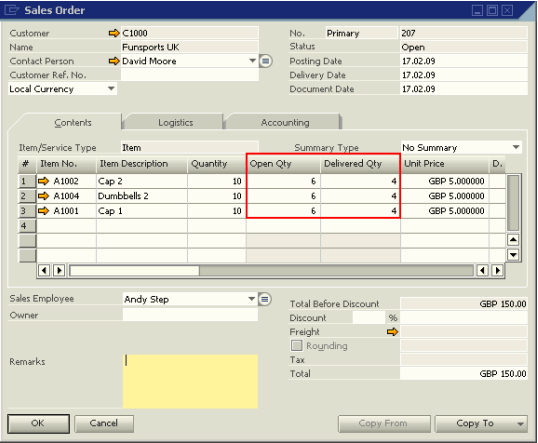The width and height of the screenshot is (538, 443).
Task: Open contact person details round icon
Action: (266, 61)
